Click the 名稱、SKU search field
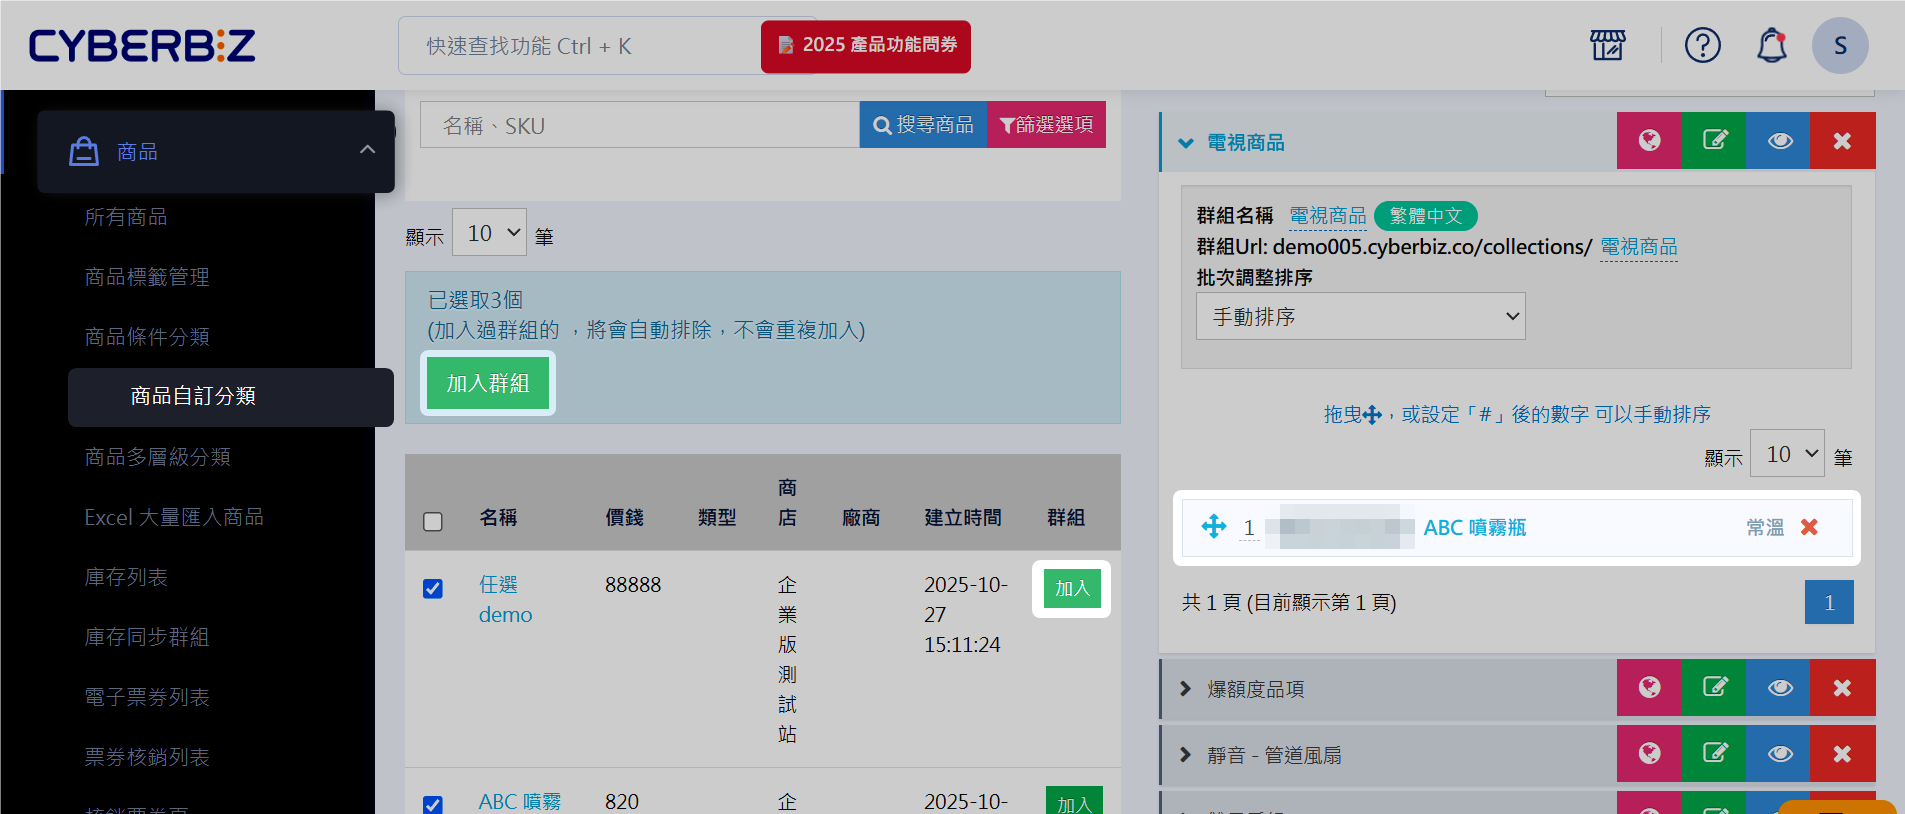The width and height of the screenshot is (1905, 814). click(x=639, y=125)
